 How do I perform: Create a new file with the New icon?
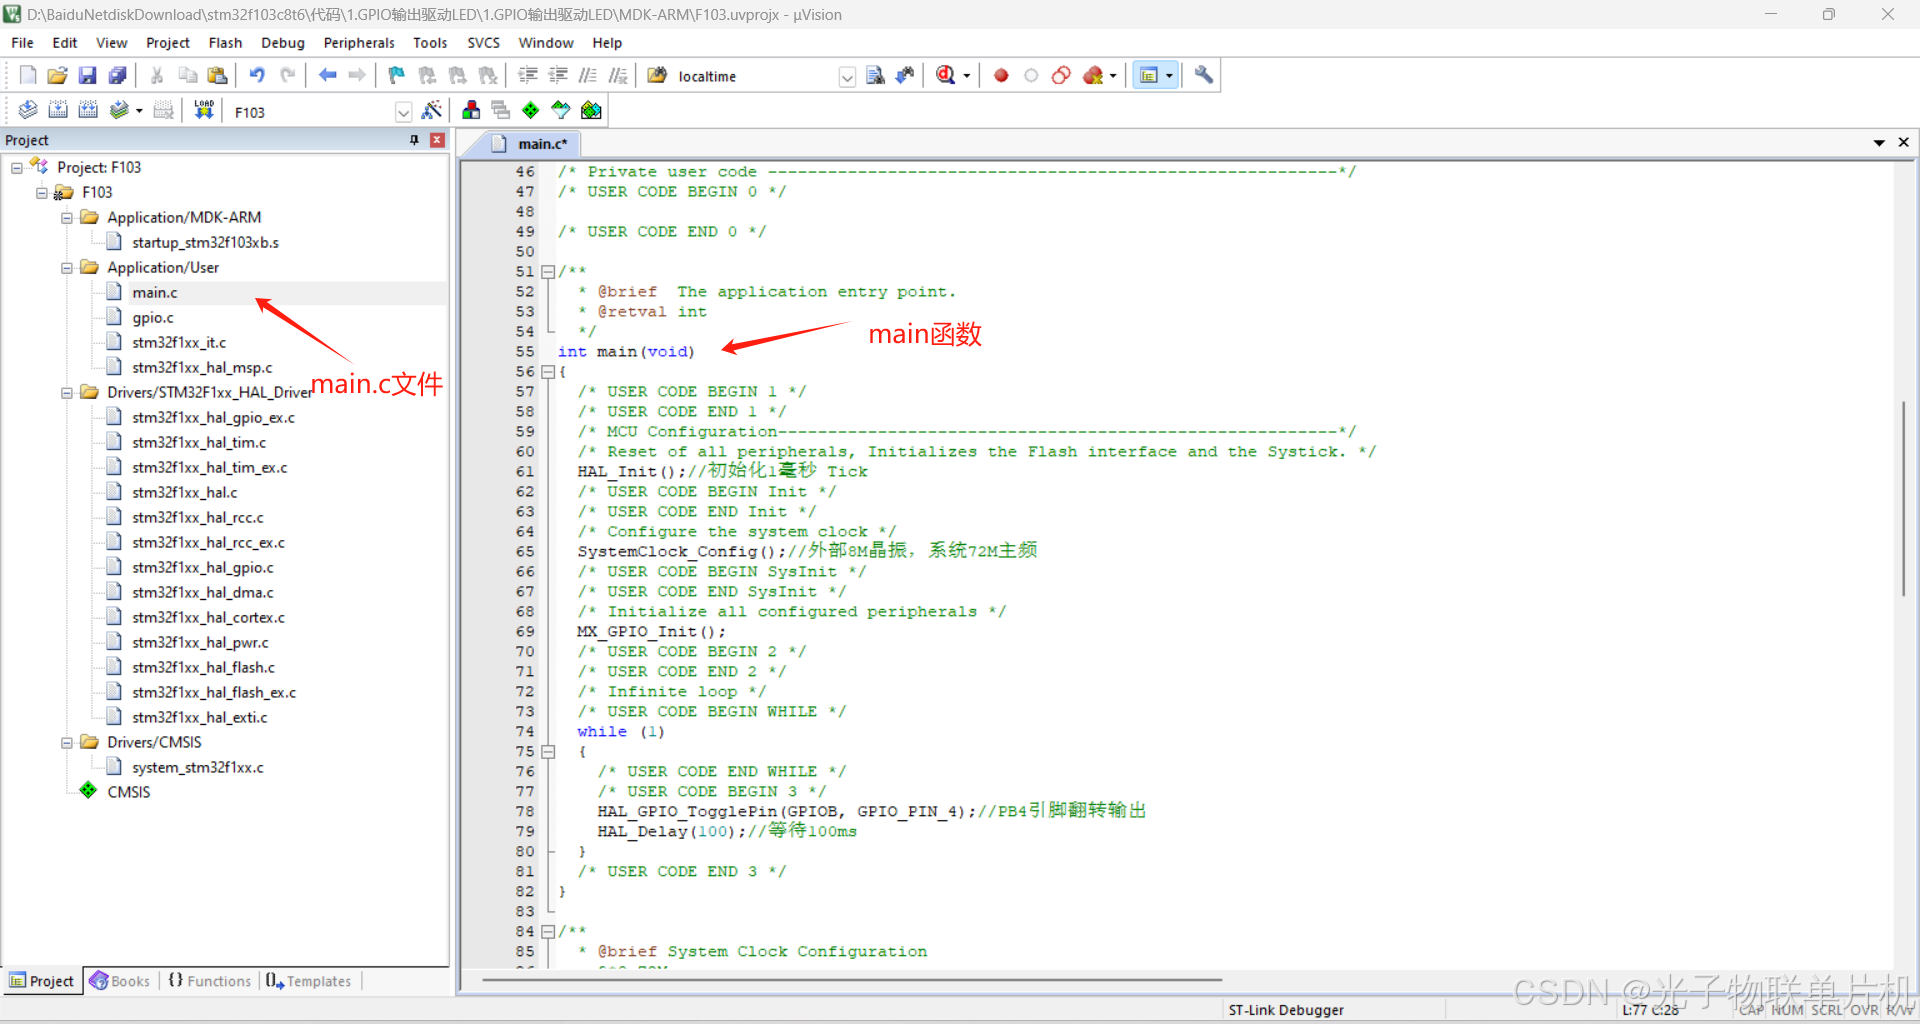click(x=28, y=75)
